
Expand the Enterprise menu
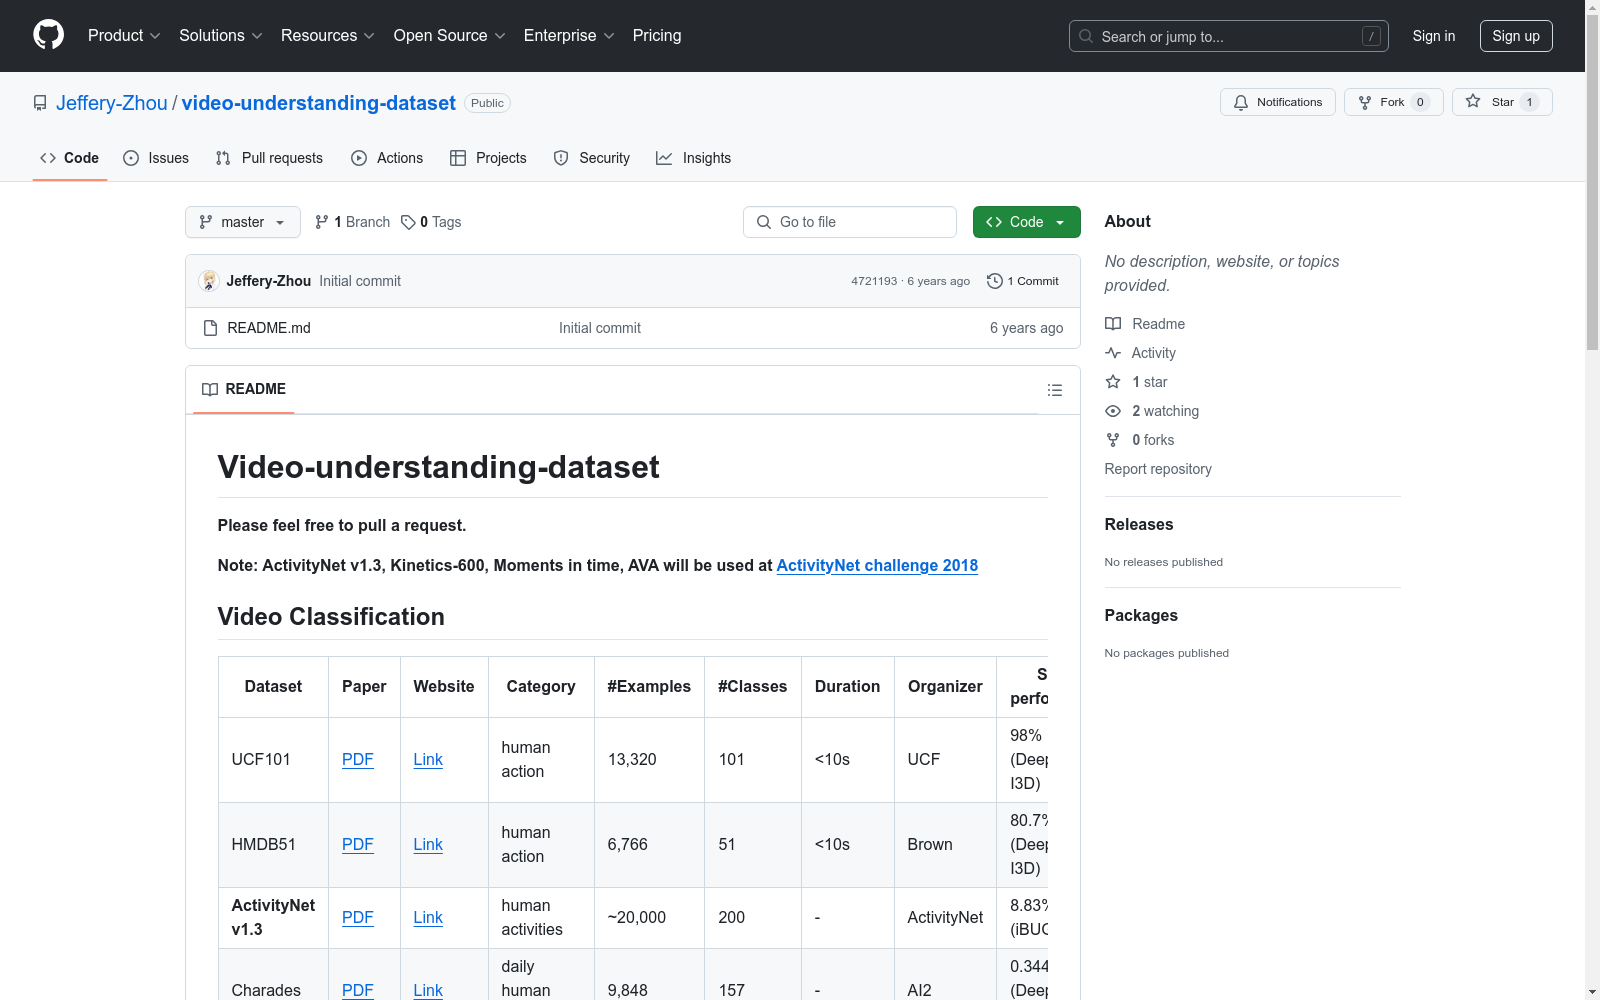click(569, 36)
